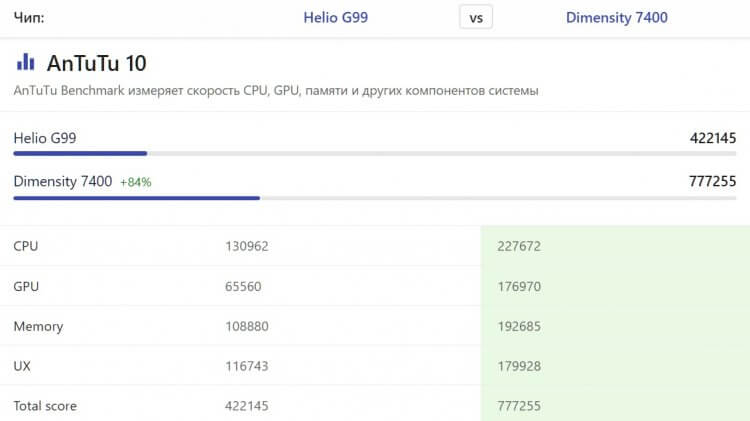Click Memory value 108880
The width and height of the screenshot is (750, 421).
click(x=247, y=326)
